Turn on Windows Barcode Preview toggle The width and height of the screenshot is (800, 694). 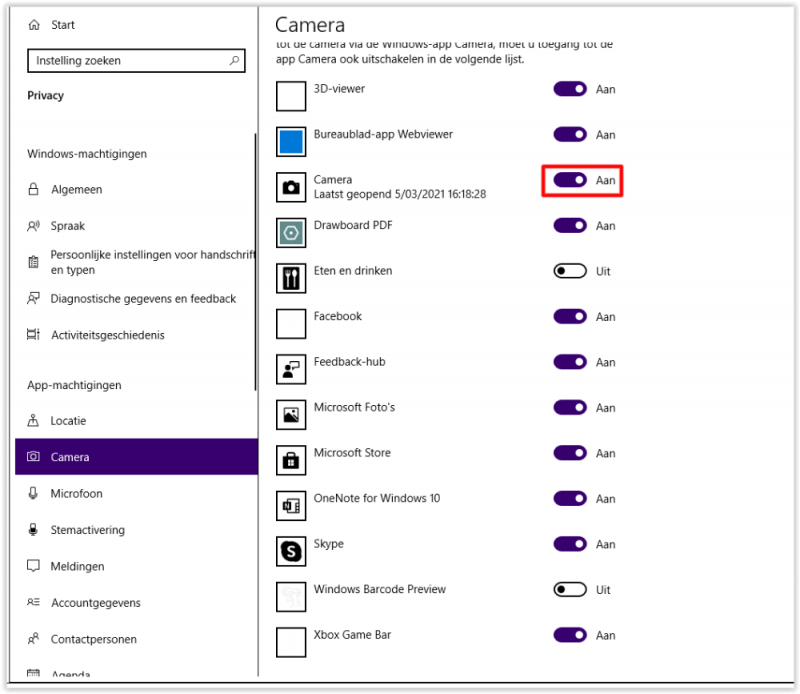pyautogui.click(x=570, y=590)
